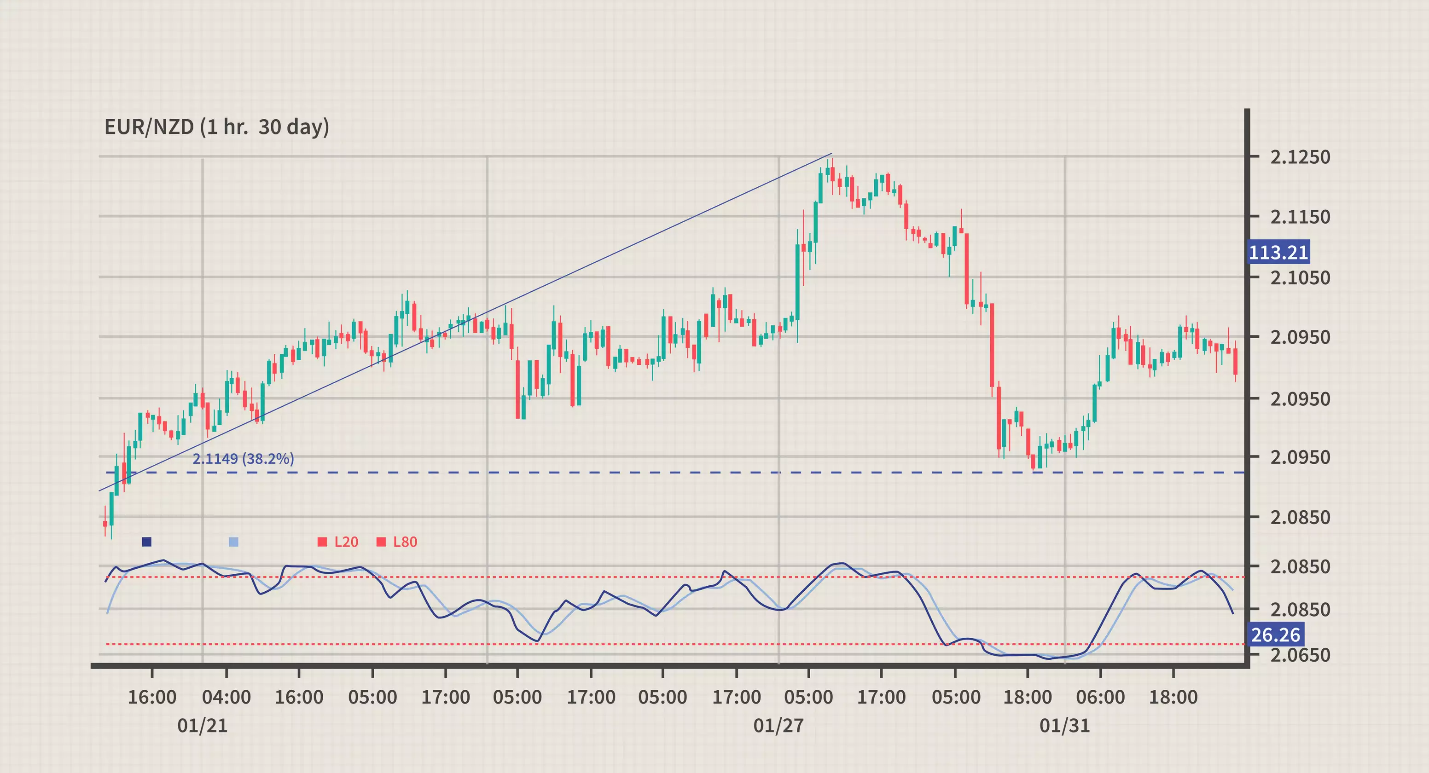Viewport: 1429px width, 773px height.
Task: Select the red L20 legend marker
Action: tap(323, 542)
